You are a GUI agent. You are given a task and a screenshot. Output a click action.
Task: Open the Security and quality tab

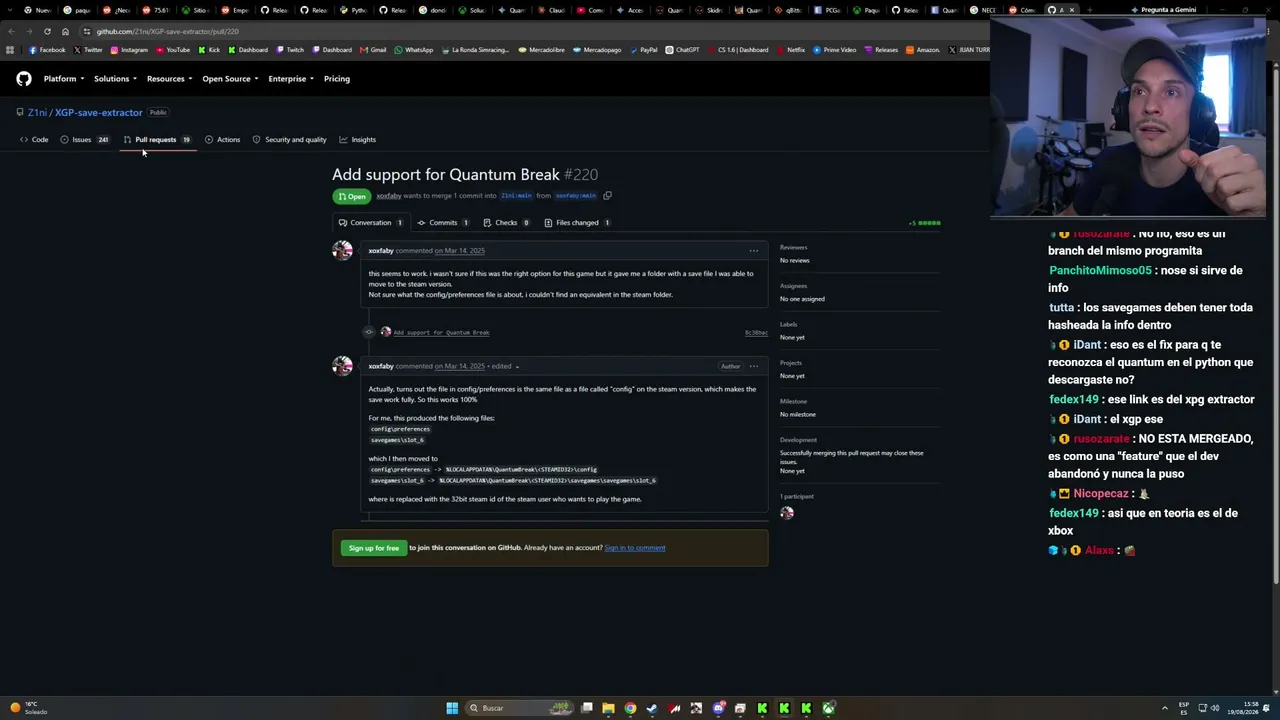(290, 140)
